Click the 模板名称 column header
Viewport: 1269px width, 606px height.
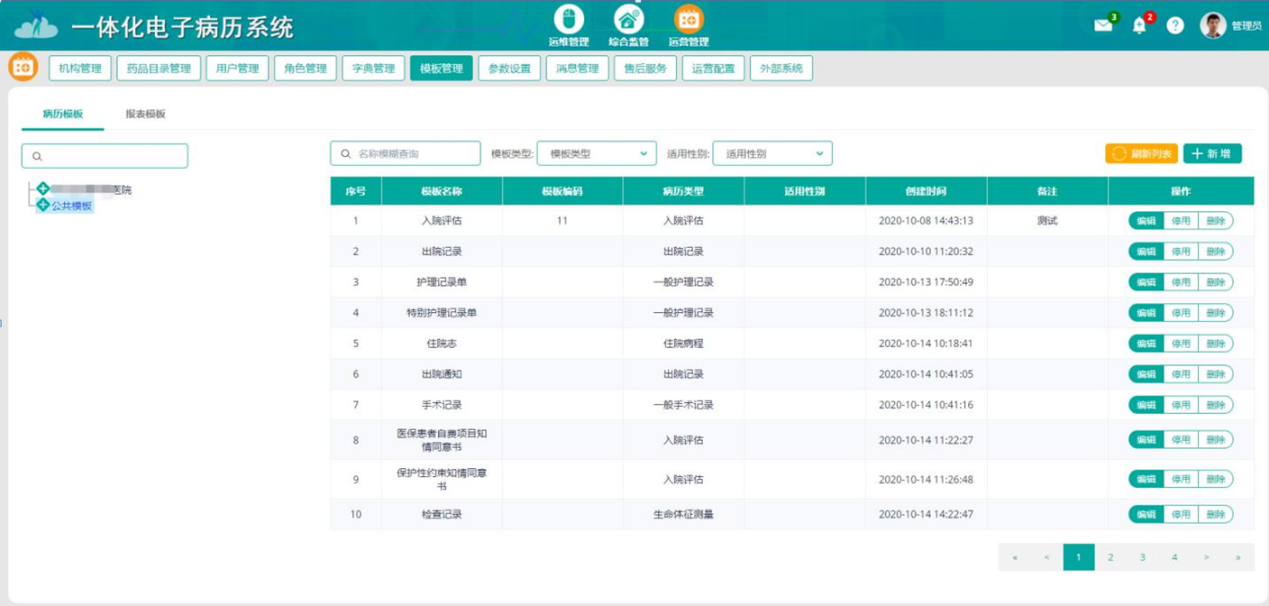click(441, 191)
